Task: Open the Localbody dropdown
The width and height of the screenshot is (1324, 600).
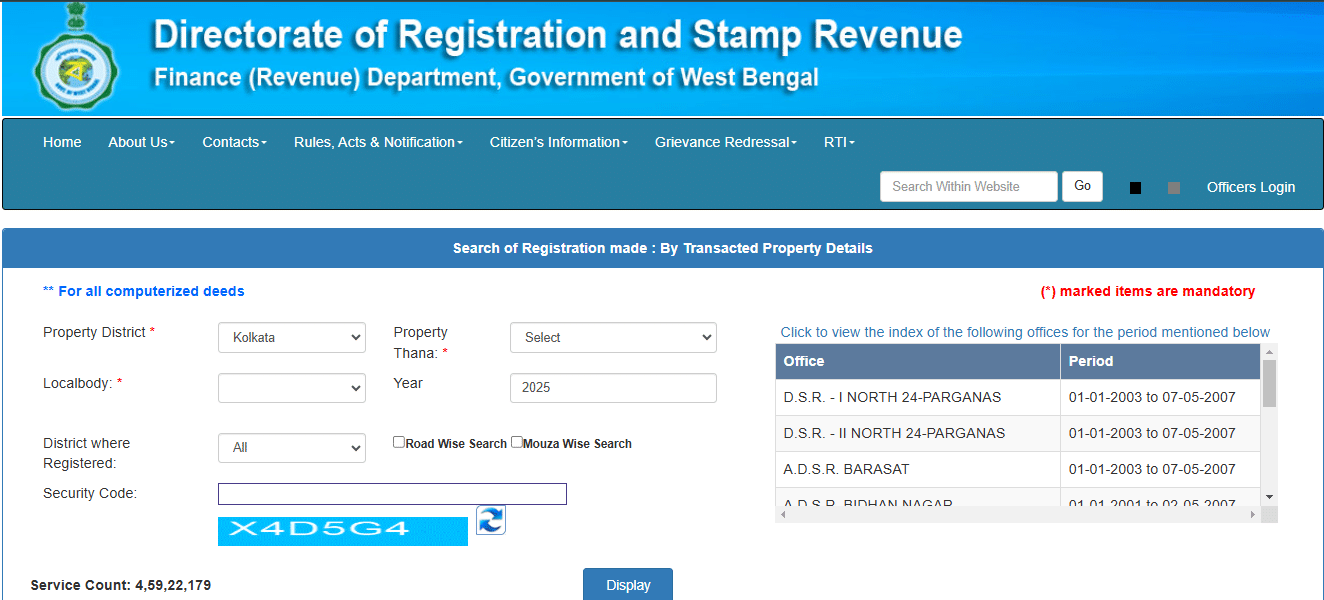Action: click(x=291, y=388)
